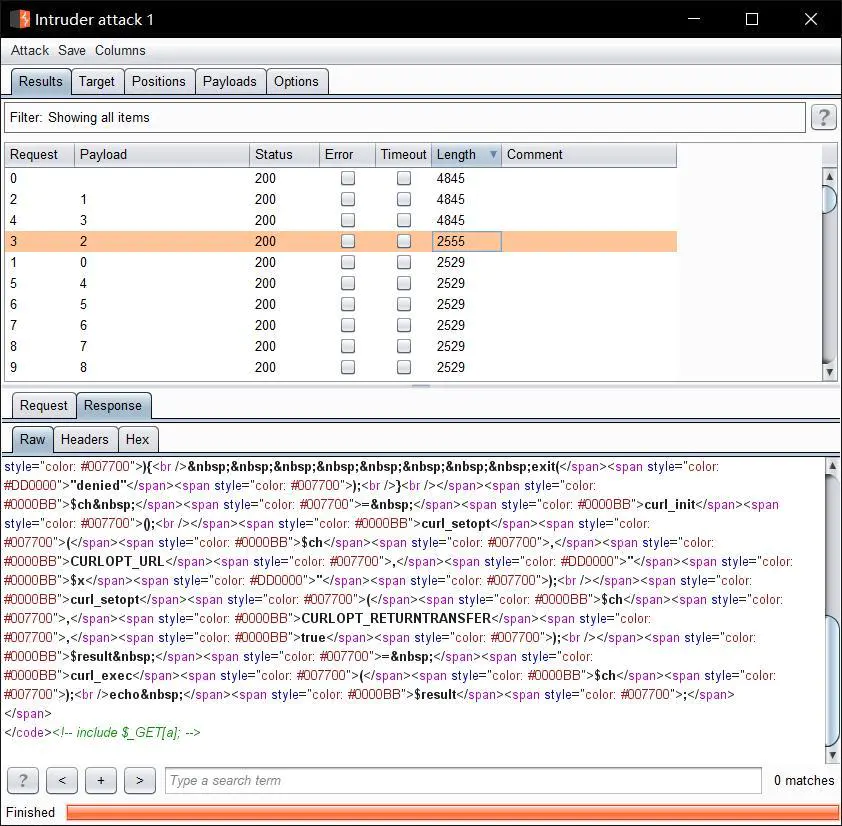Click the search help question mark button

pos(23,780)
